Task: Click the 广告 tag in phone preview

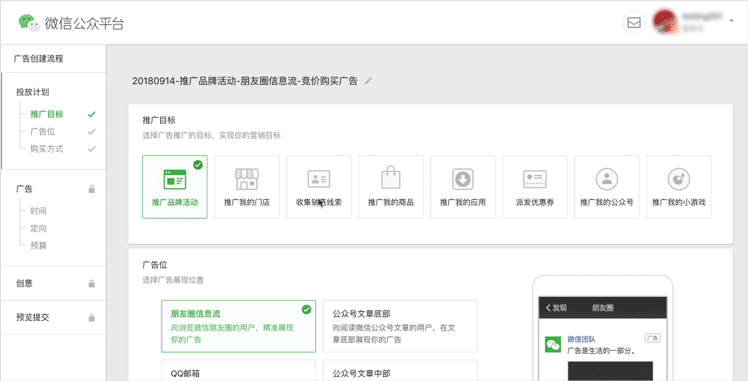Action: (x=652, y=338)
